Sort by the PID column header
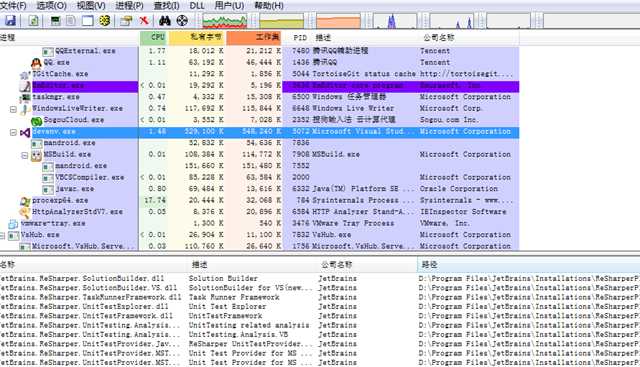The width and height of the screenshot is (640, 367). point(300,38)
